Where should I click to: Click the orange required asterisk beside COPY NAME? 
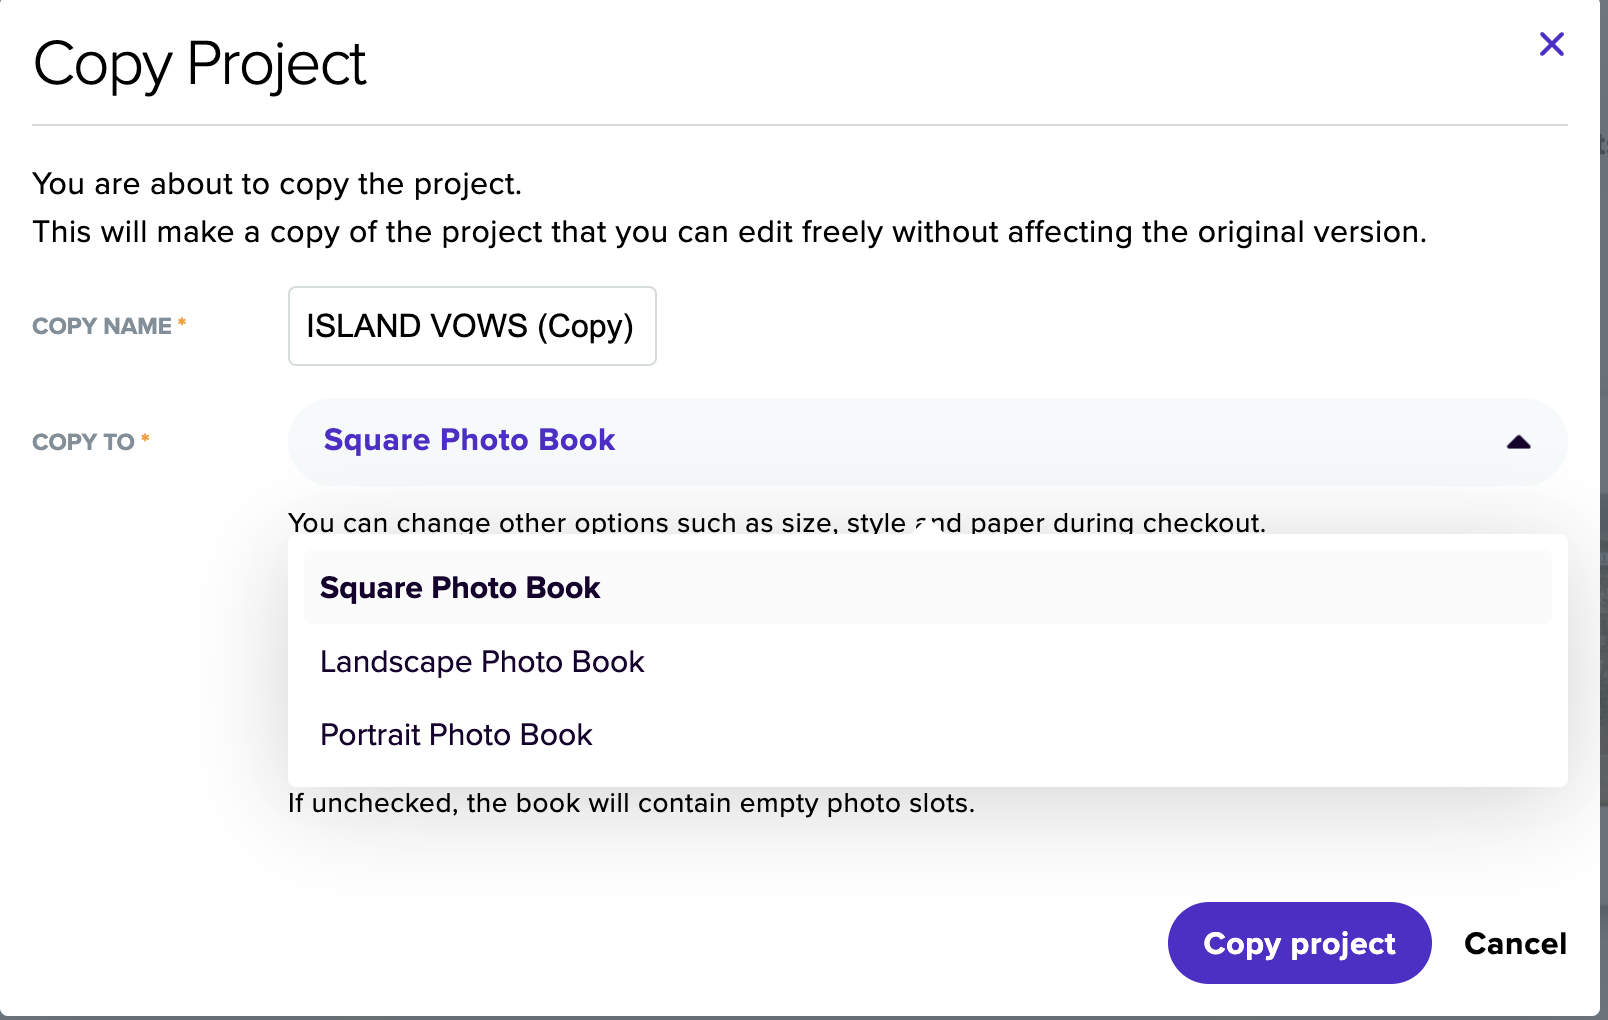coord(182,323)
